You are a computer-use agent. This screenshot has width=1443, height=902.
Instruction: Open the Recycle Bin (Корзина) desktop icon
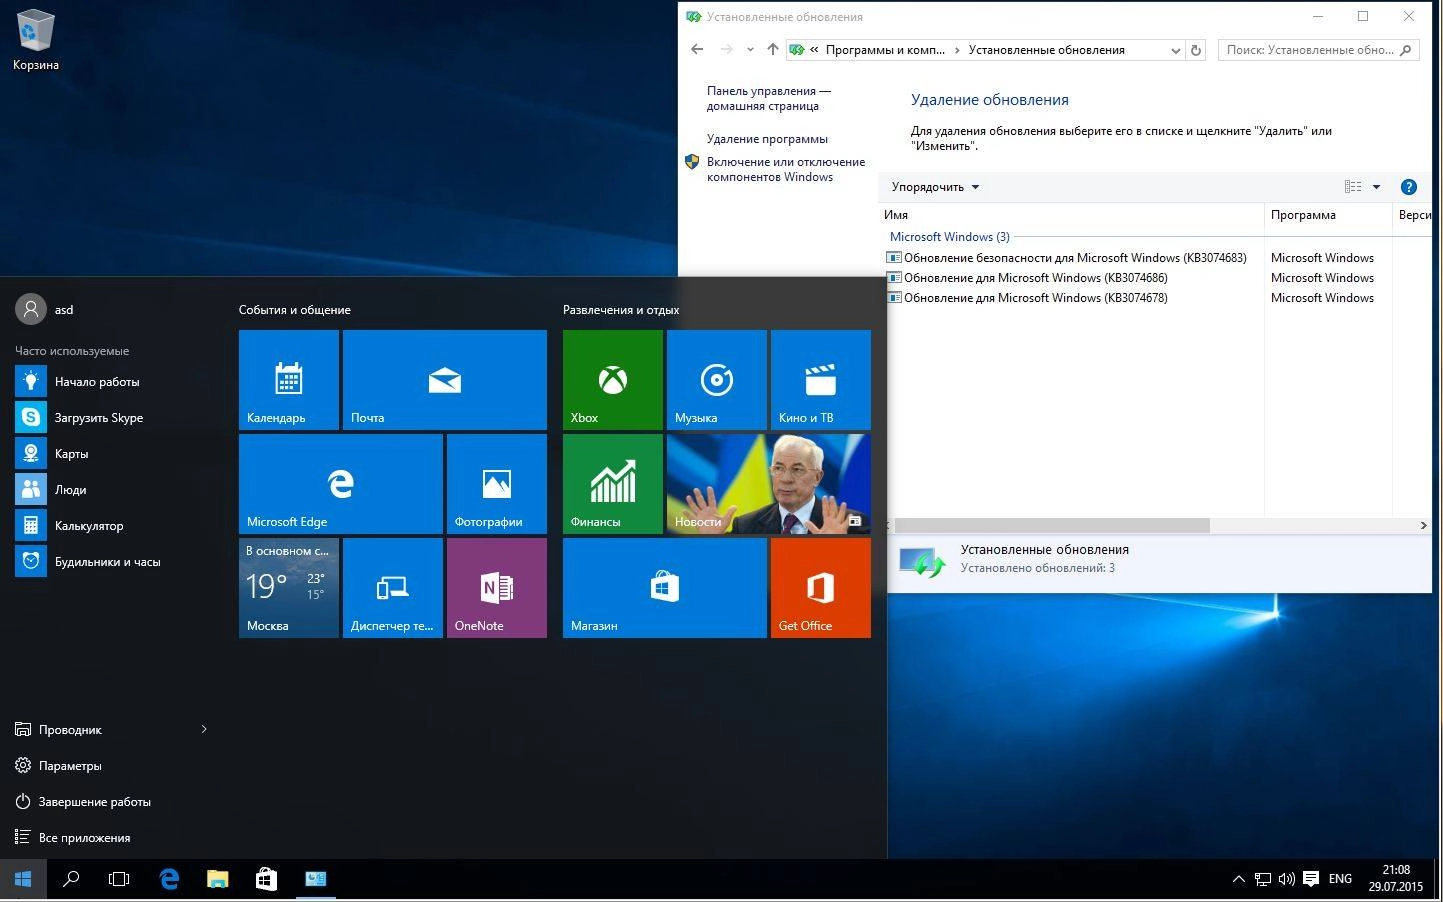pos(35,40)
